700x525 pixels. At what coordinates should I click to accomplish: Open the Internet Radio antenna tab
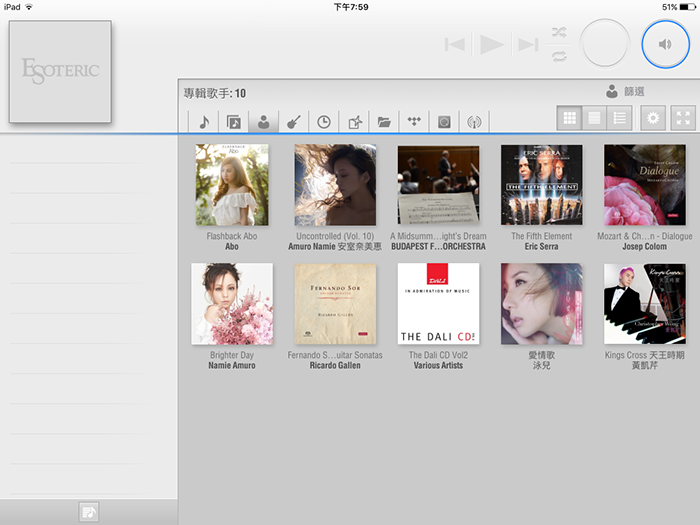coord(474,121)
